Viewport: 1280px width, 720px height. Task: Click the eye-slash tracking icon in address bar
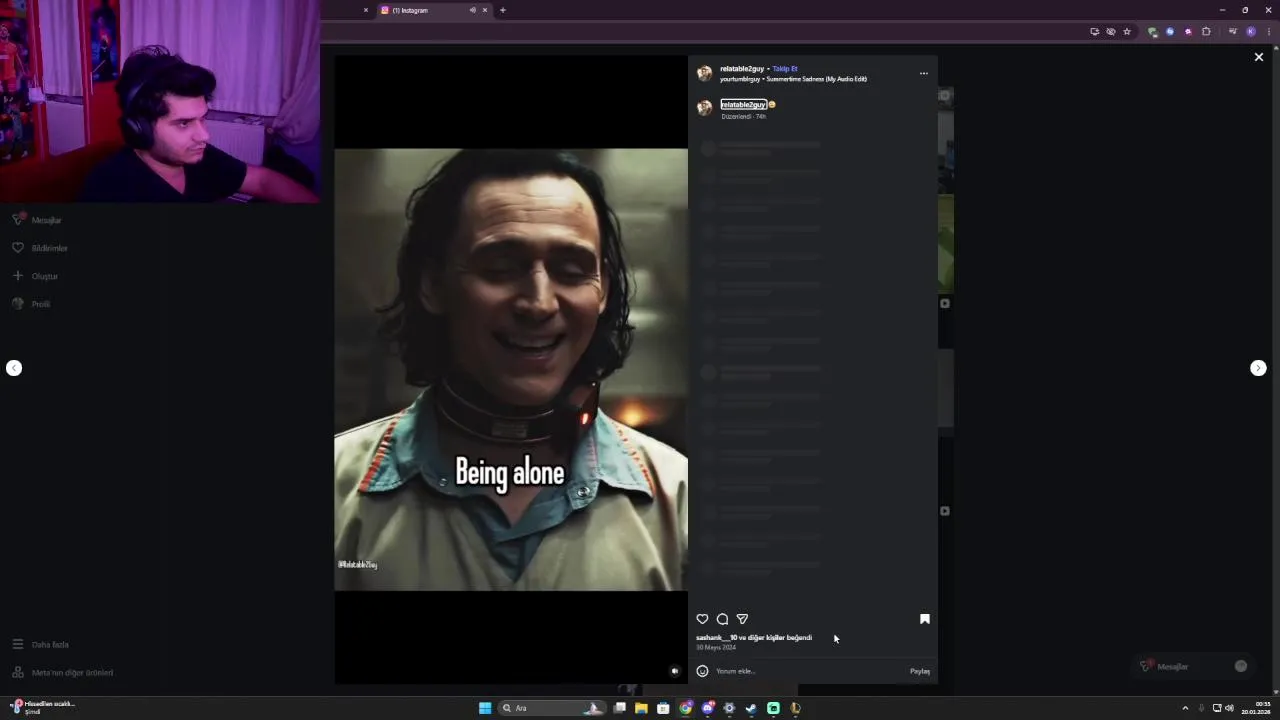pos(1111,31)
